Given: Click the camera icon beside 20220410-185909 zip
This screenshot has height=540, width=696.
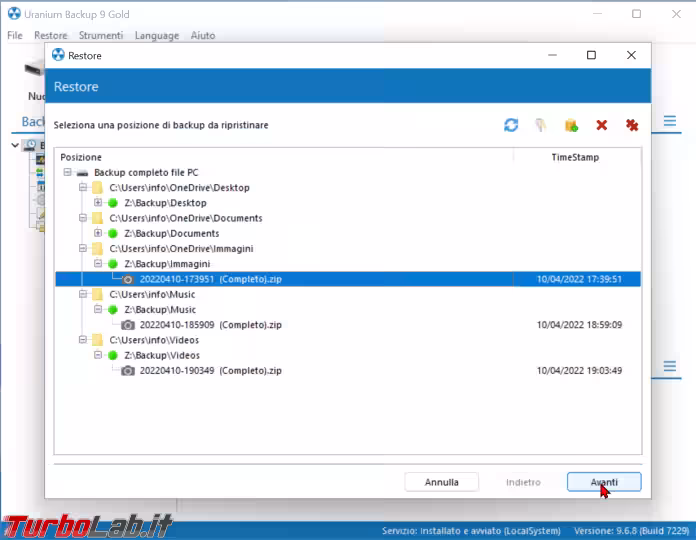Looking at the screenshot, I should coord(128,325).
